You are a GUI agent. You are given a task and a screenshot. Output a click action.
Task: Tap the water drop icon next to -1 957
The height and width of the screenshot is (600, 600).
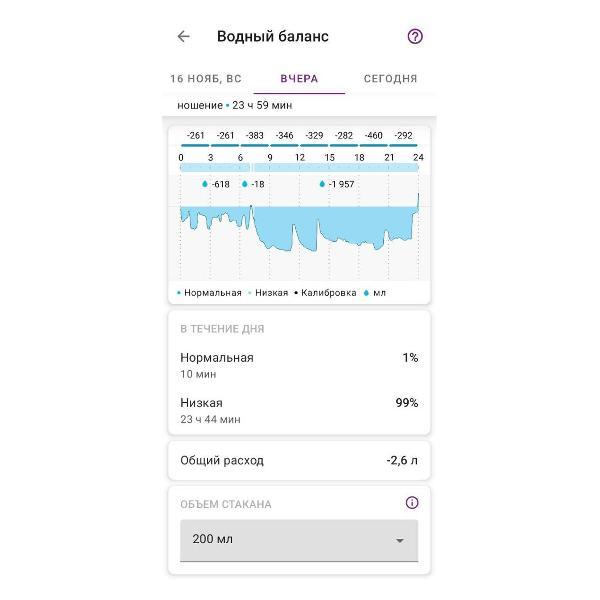[x=322, y=184]
